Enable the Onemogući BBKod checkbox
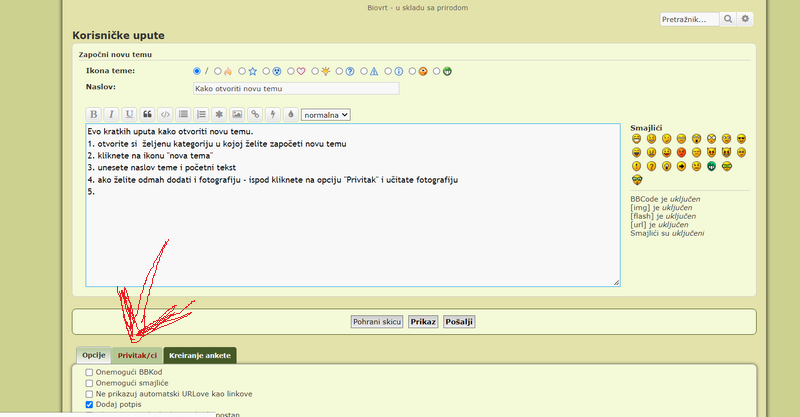 89,372
